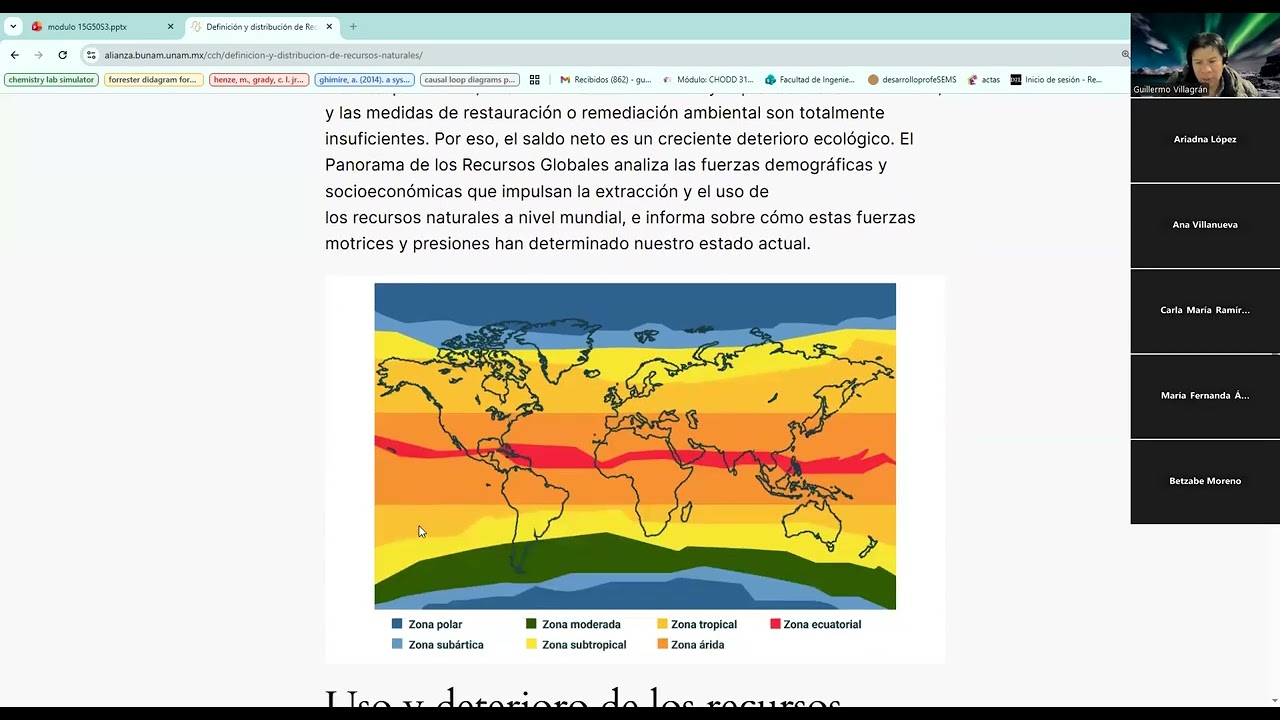Select María Fernanda Á... participant tile
This screenshot has width=1280, height=720.
tap(1205, 396)
